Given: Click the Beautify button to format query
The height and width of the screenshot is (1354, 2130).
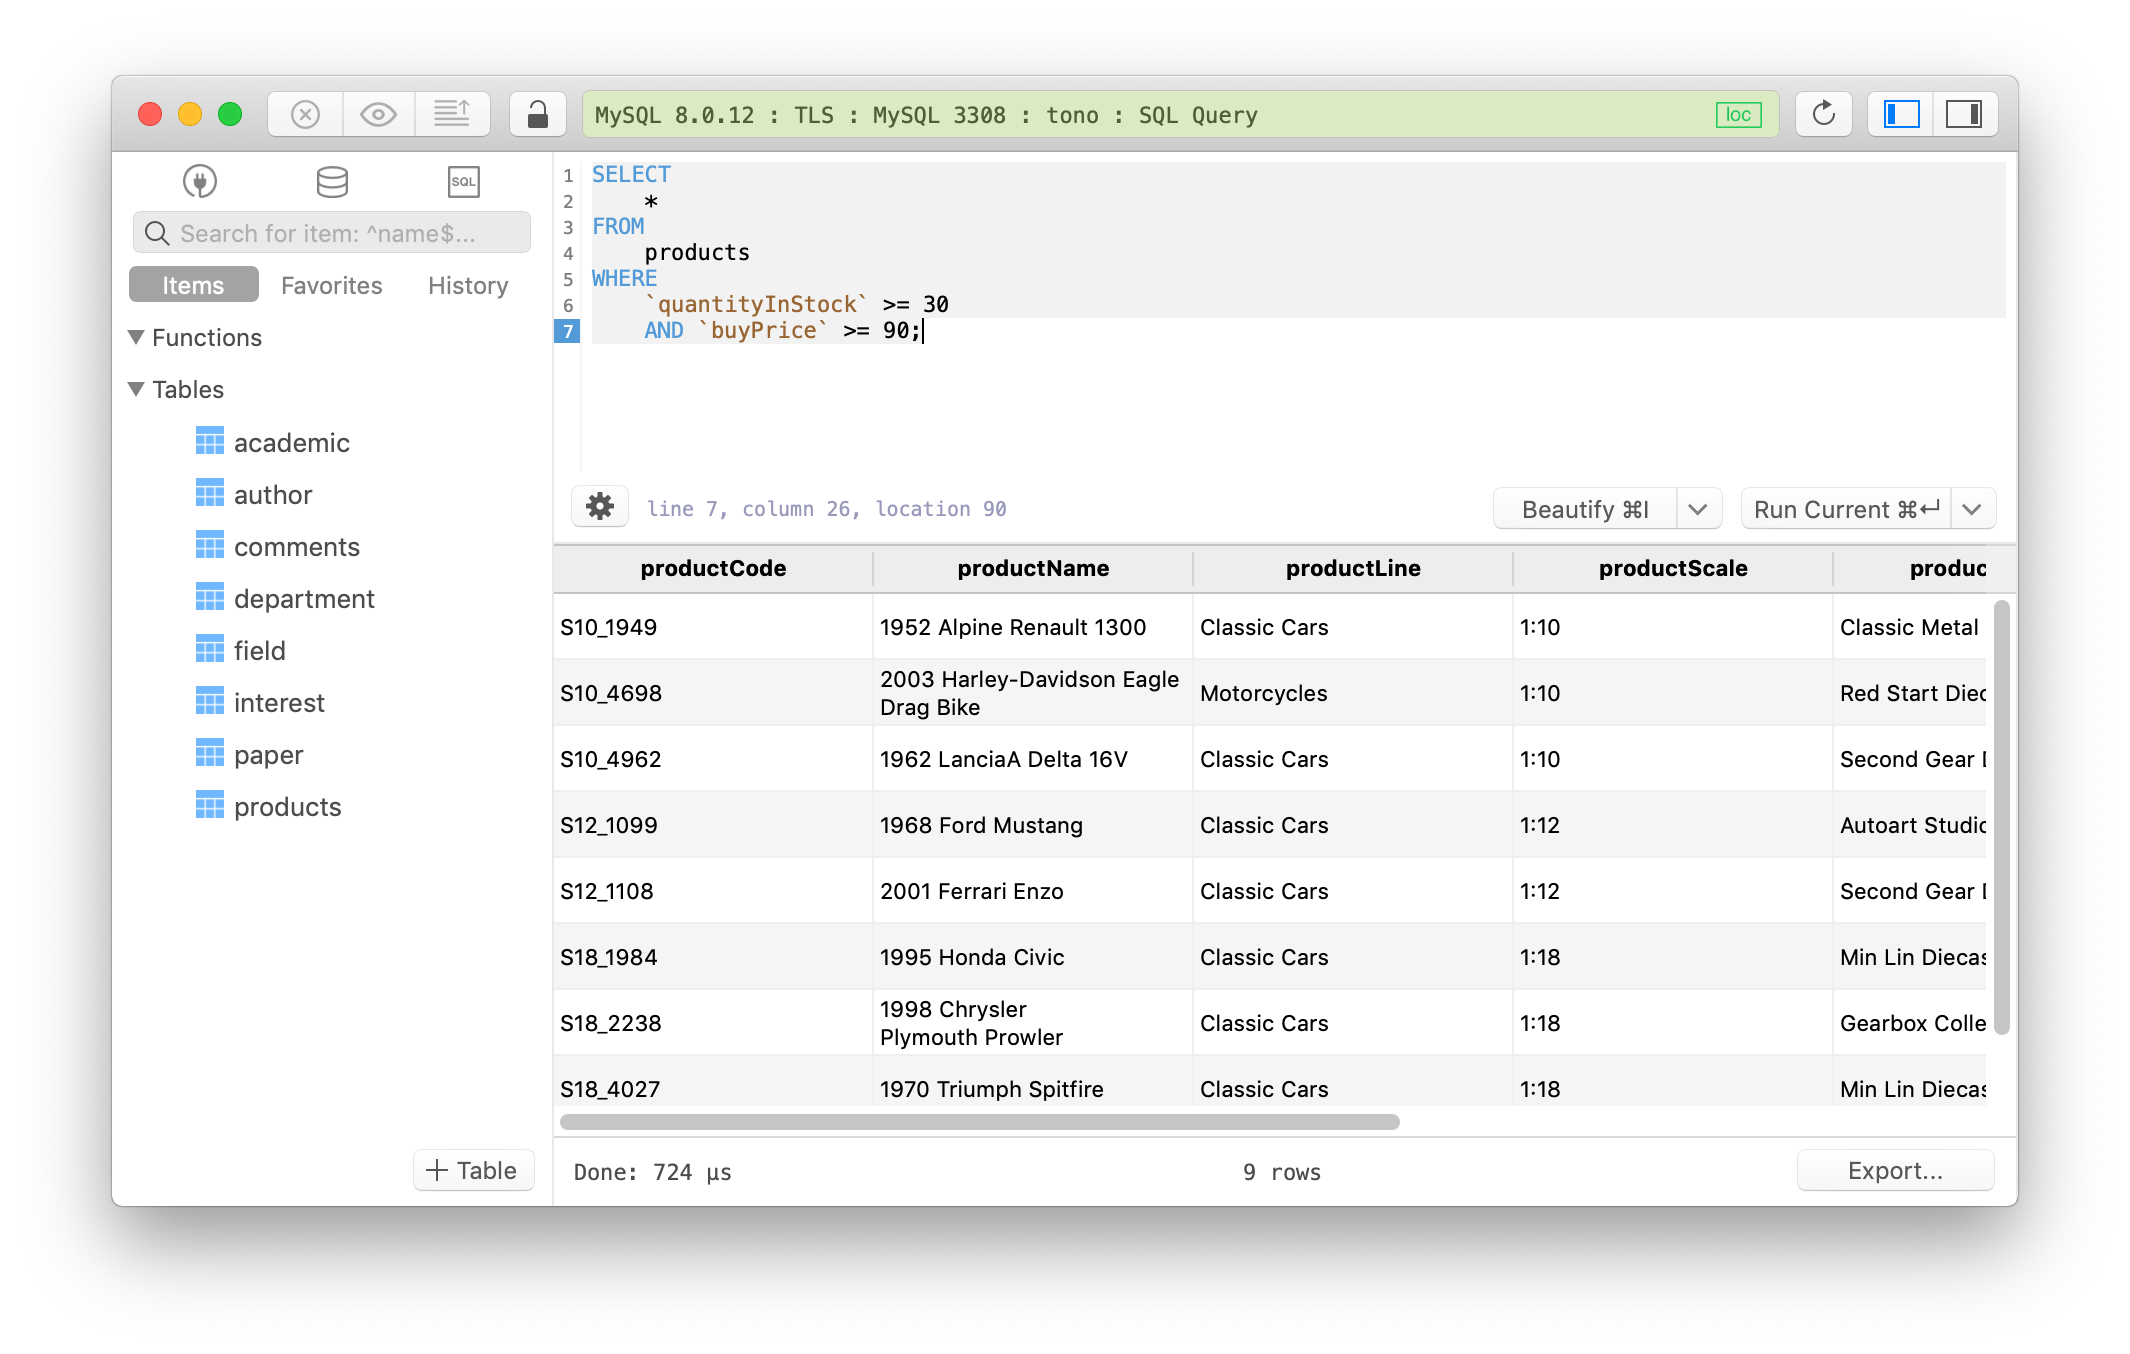Looking at the screenshot, I should [x=1582, y=509].
